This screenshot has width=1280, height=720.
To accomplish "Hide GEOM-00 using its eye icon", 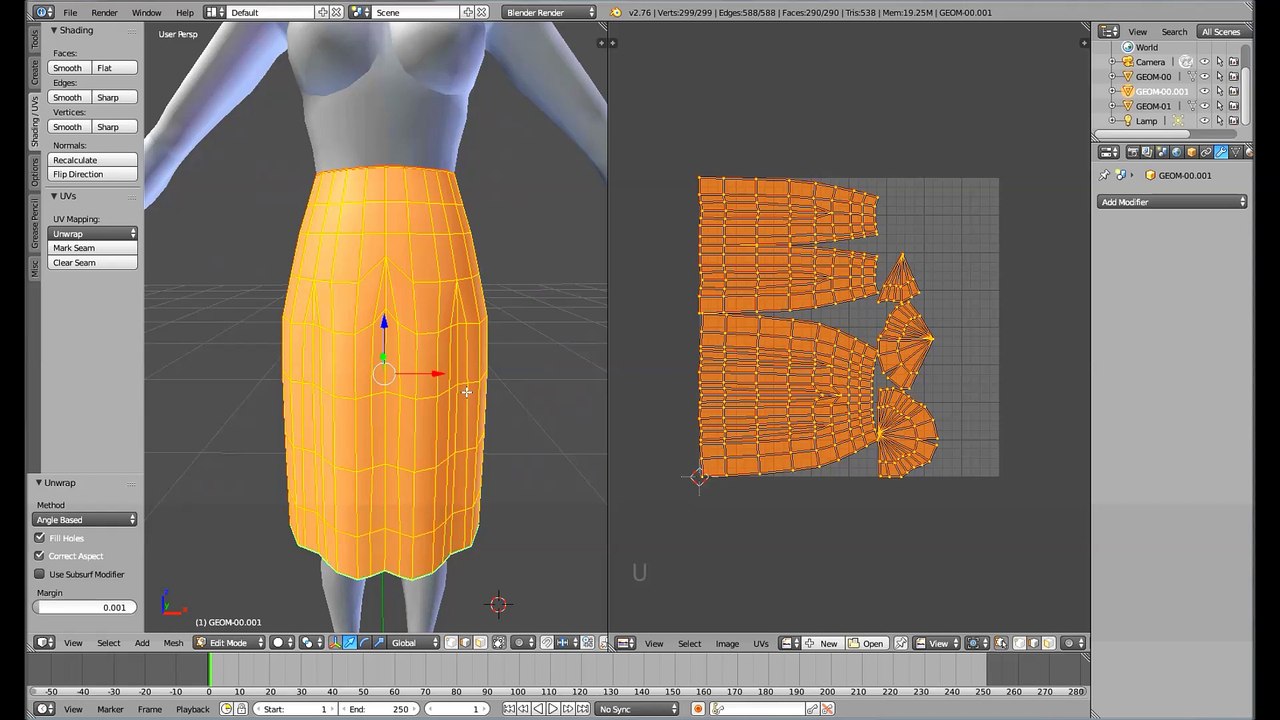I will [1204, 76].
